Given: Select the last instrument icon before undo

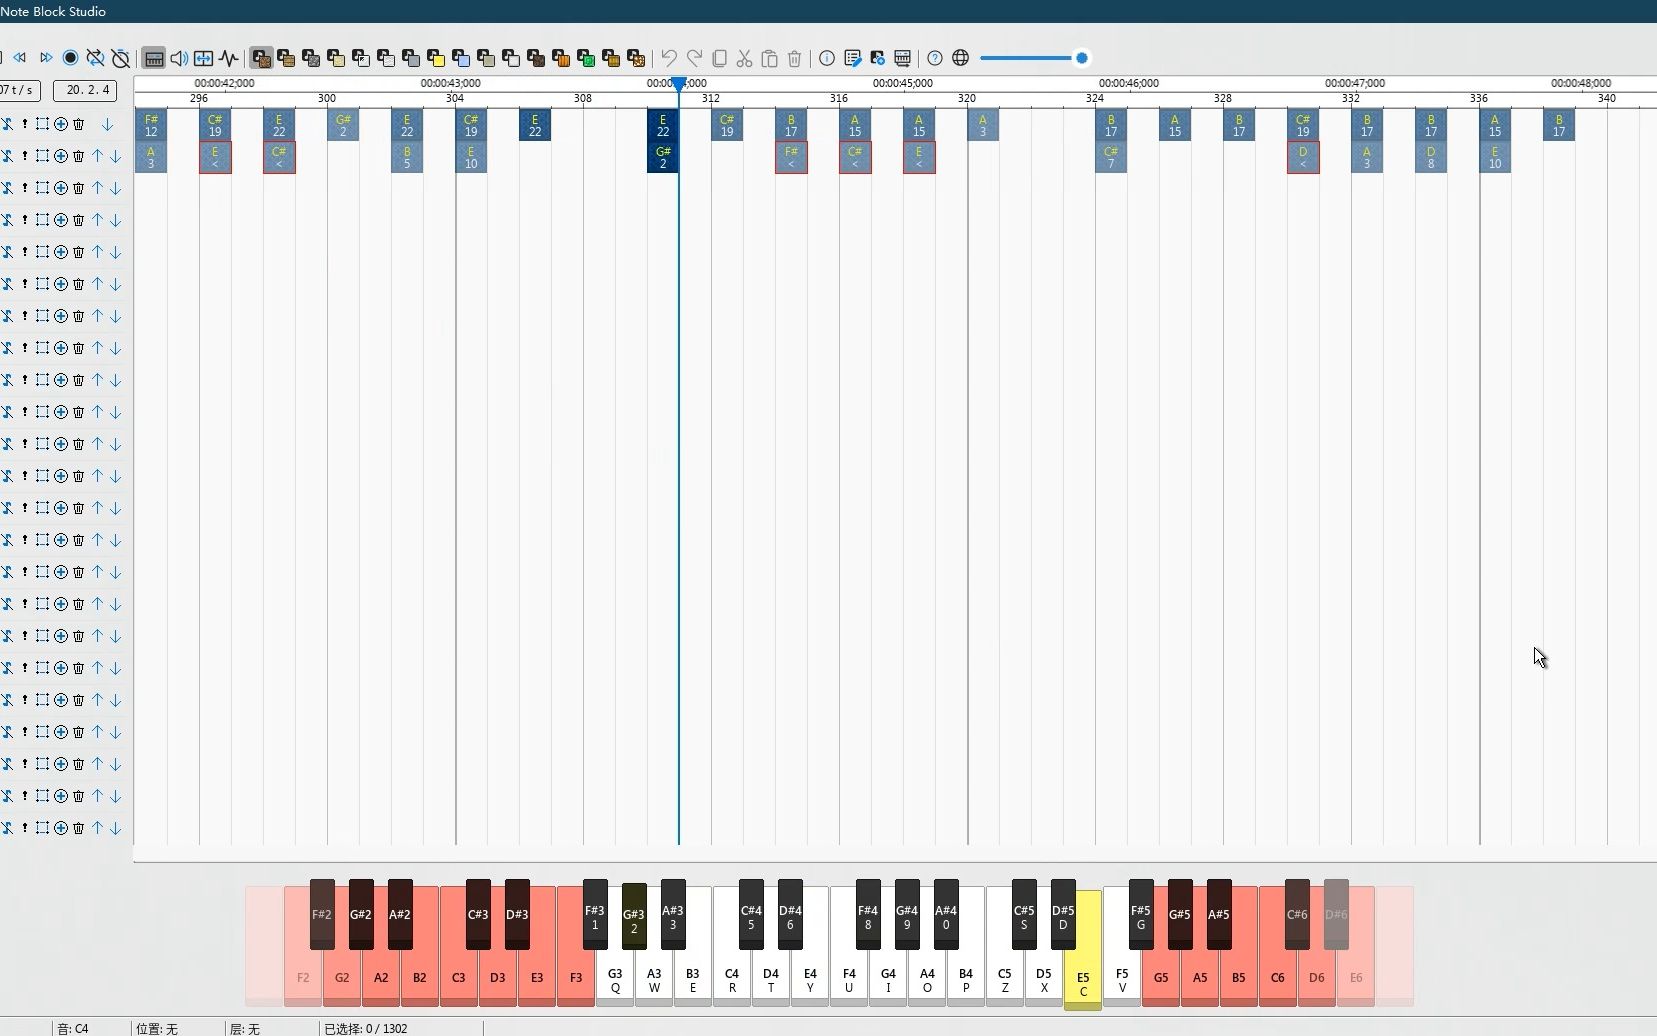Looking at the screenshot, I should click(636, 58).
